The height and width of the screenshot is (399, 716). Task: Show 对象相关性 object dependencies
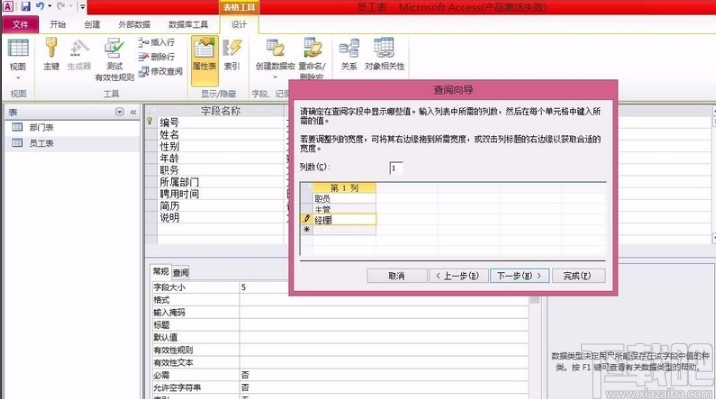(384, 54)
